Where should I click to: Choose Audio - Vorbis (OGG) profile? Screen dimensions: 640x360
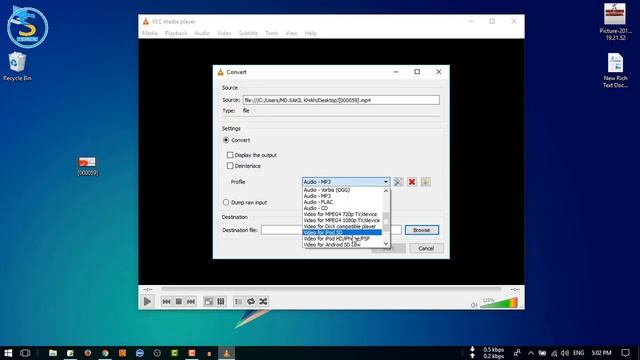pos(342,190)
